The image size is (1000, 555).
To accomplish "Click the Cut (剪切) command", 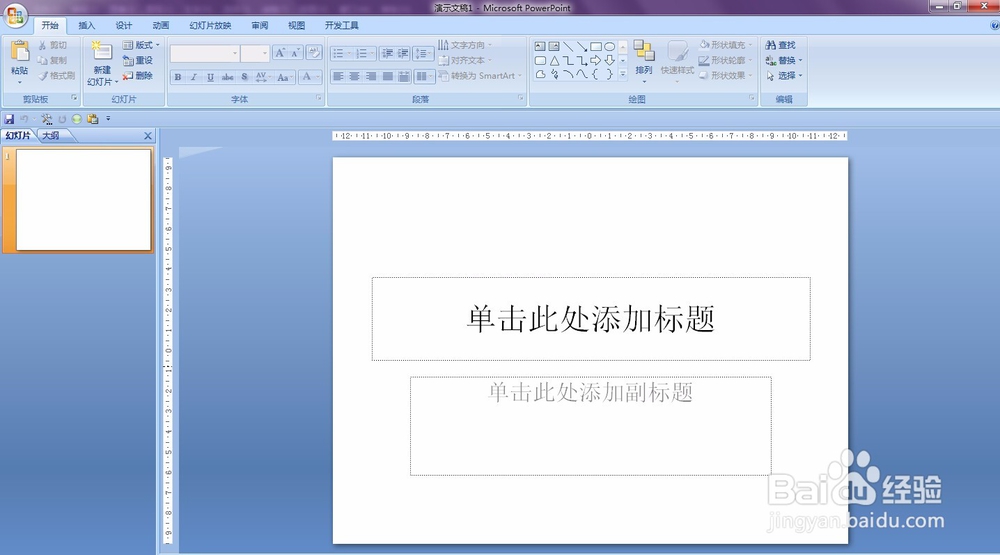I will click(52, 45).
